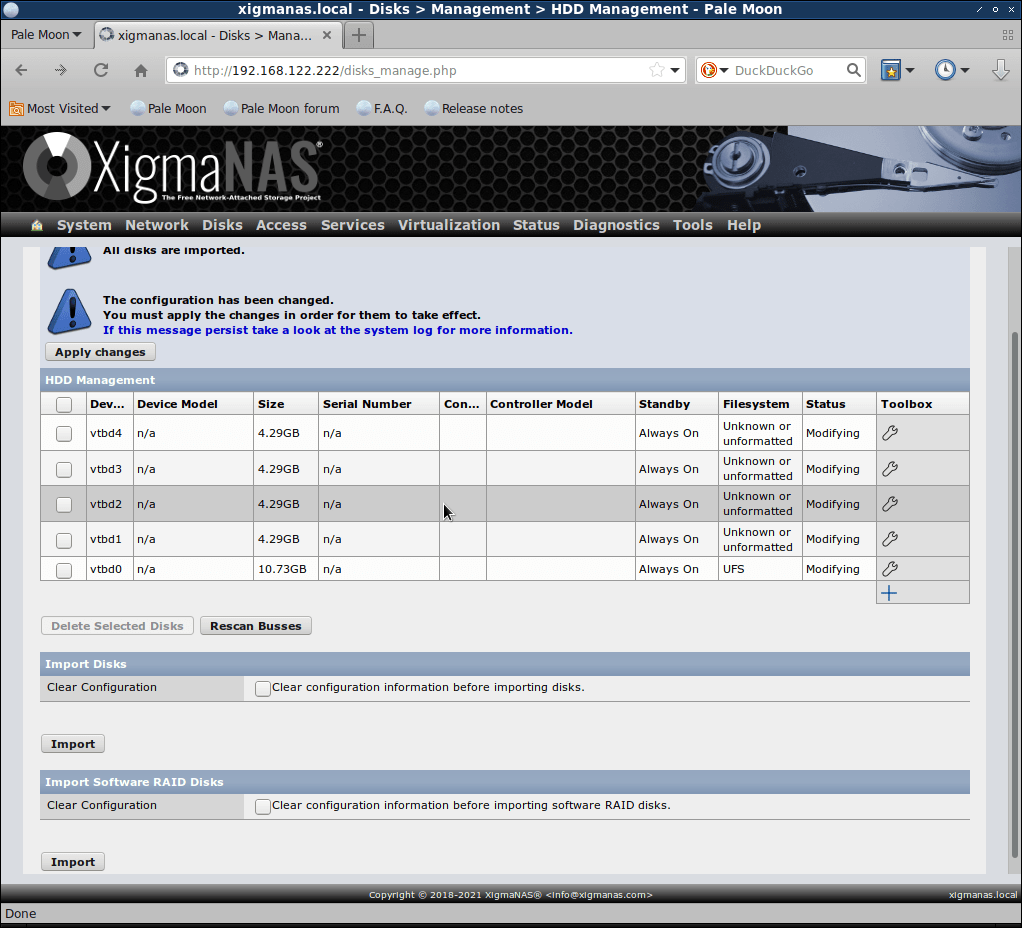This screenshot has width=1022, height=928.
Task: Open the history clock button
Action: point(945,70)
